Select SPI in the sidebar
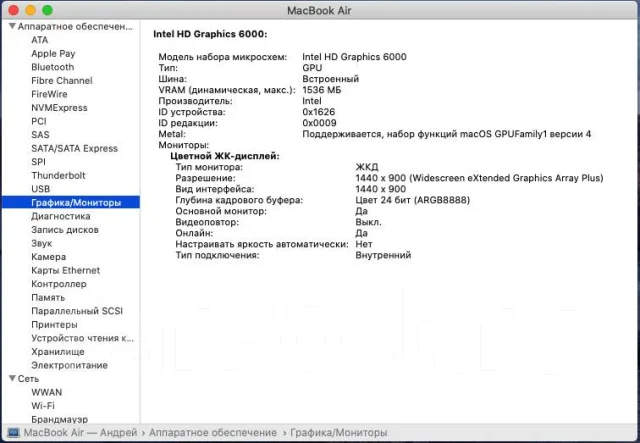The height and width of the screenshot is (443, 640). click(38, 162)
